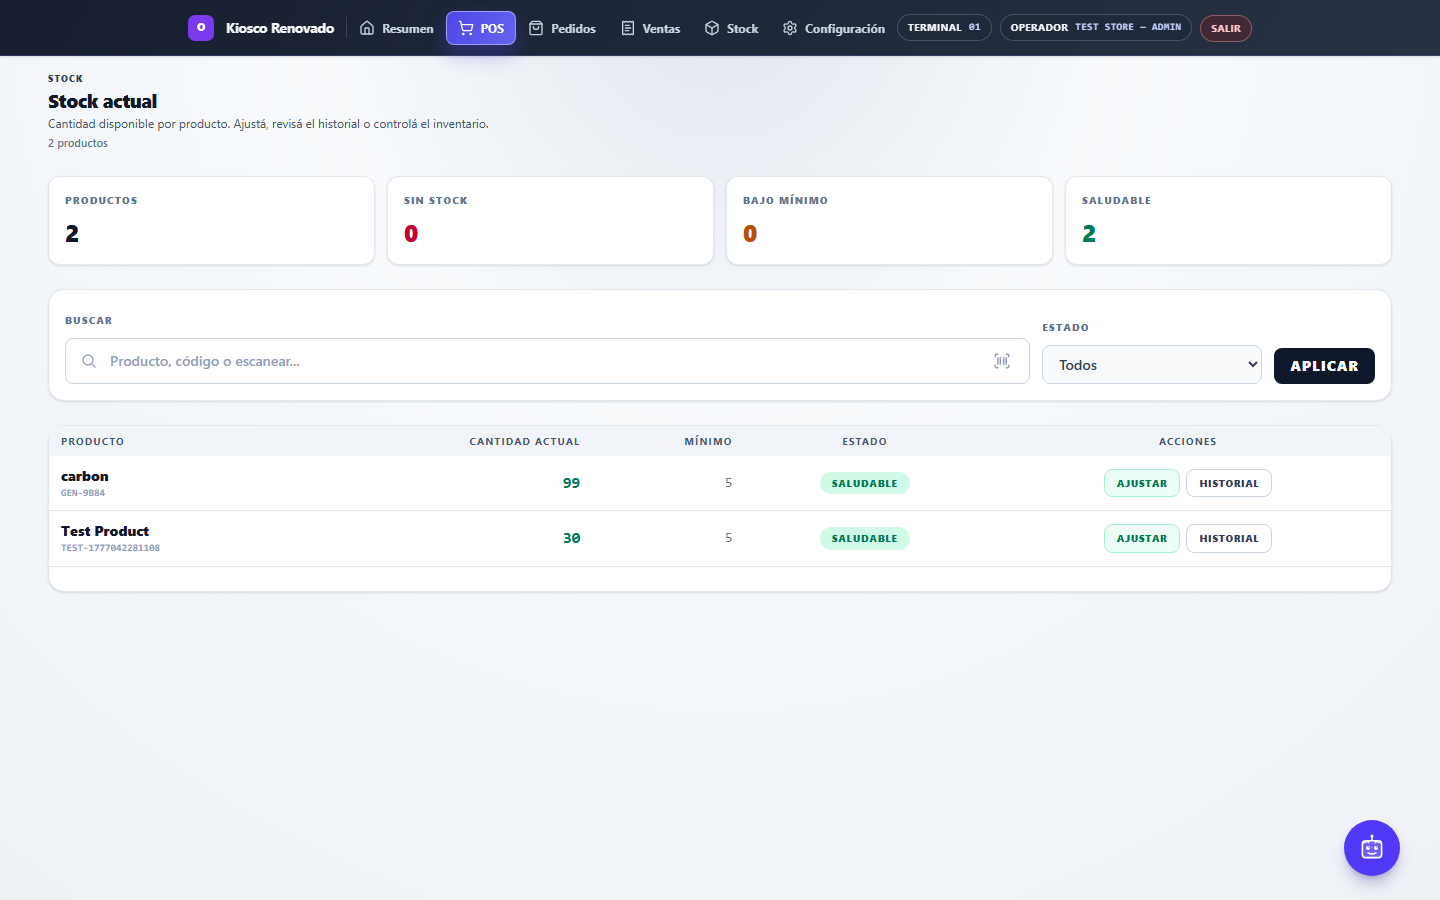Click the minimum value 5 for Test Product
Image resolution: width=1440 pixels, height=900 pixels.
tap(728, 538)
